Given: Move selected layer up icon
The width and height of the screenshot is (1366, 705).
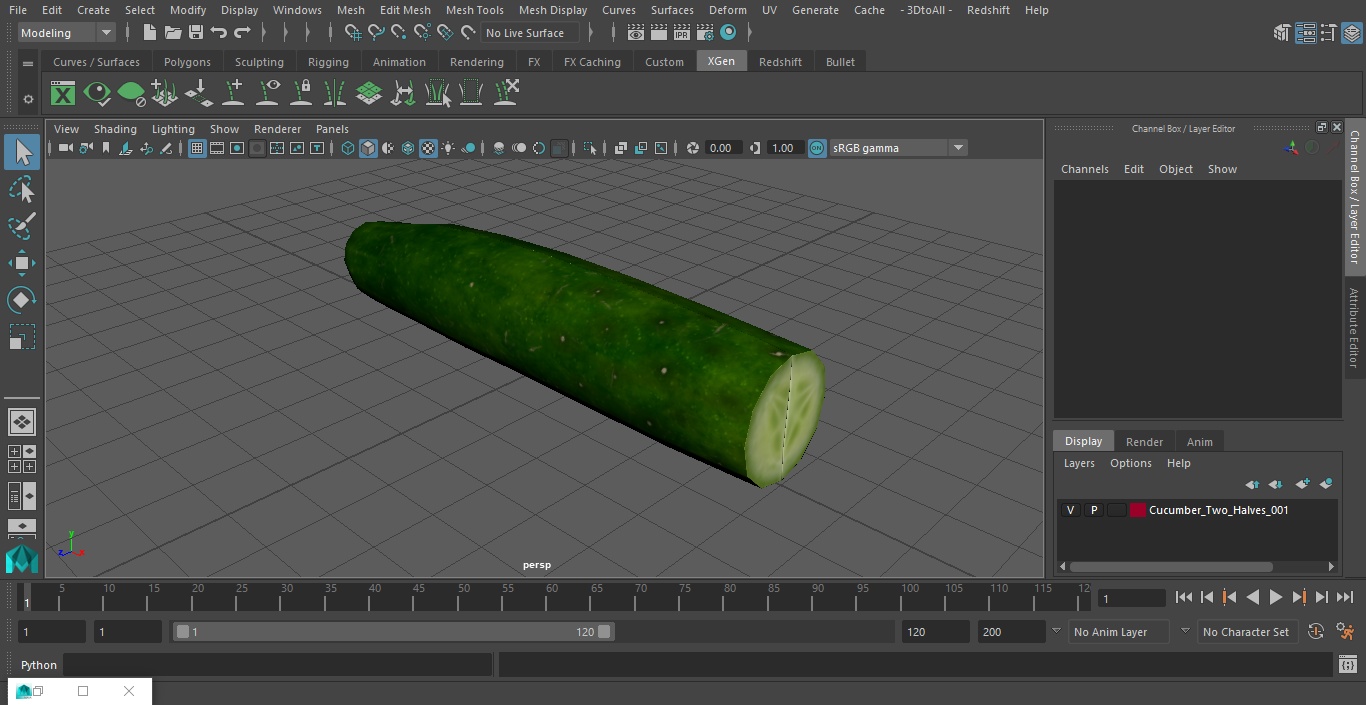Looking at the screenshot, I should pos(1252,484).
